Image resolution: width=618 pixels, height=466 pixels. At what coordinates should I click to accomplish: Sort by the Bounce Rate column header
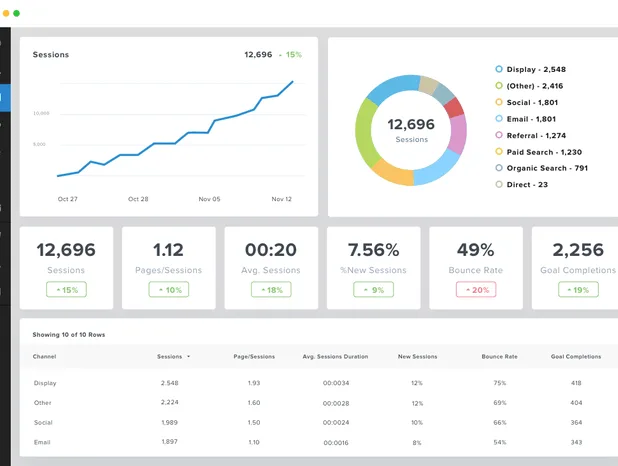click(499, 356)
